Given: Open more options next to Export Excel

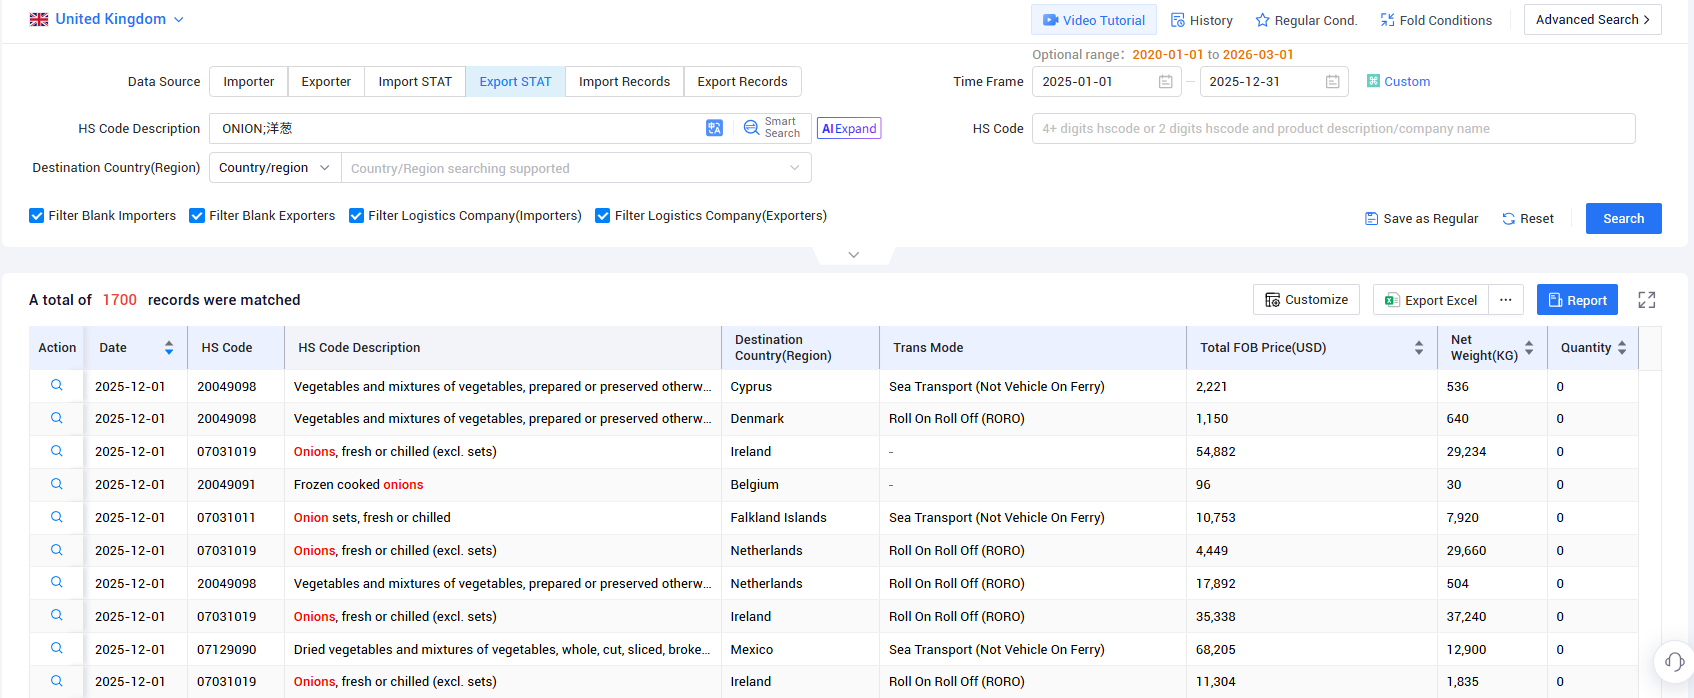Looking at the screenshot, I should (x=1506, y=300).
